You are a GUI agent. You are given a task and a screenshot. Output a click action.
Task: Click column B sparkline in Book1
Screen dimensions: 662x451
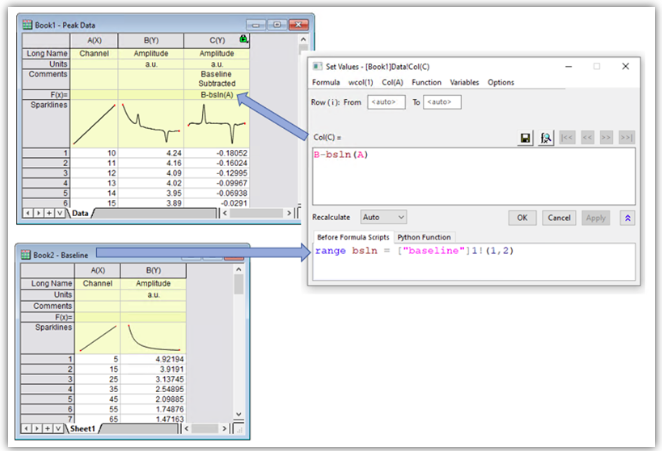pos(151,124)
